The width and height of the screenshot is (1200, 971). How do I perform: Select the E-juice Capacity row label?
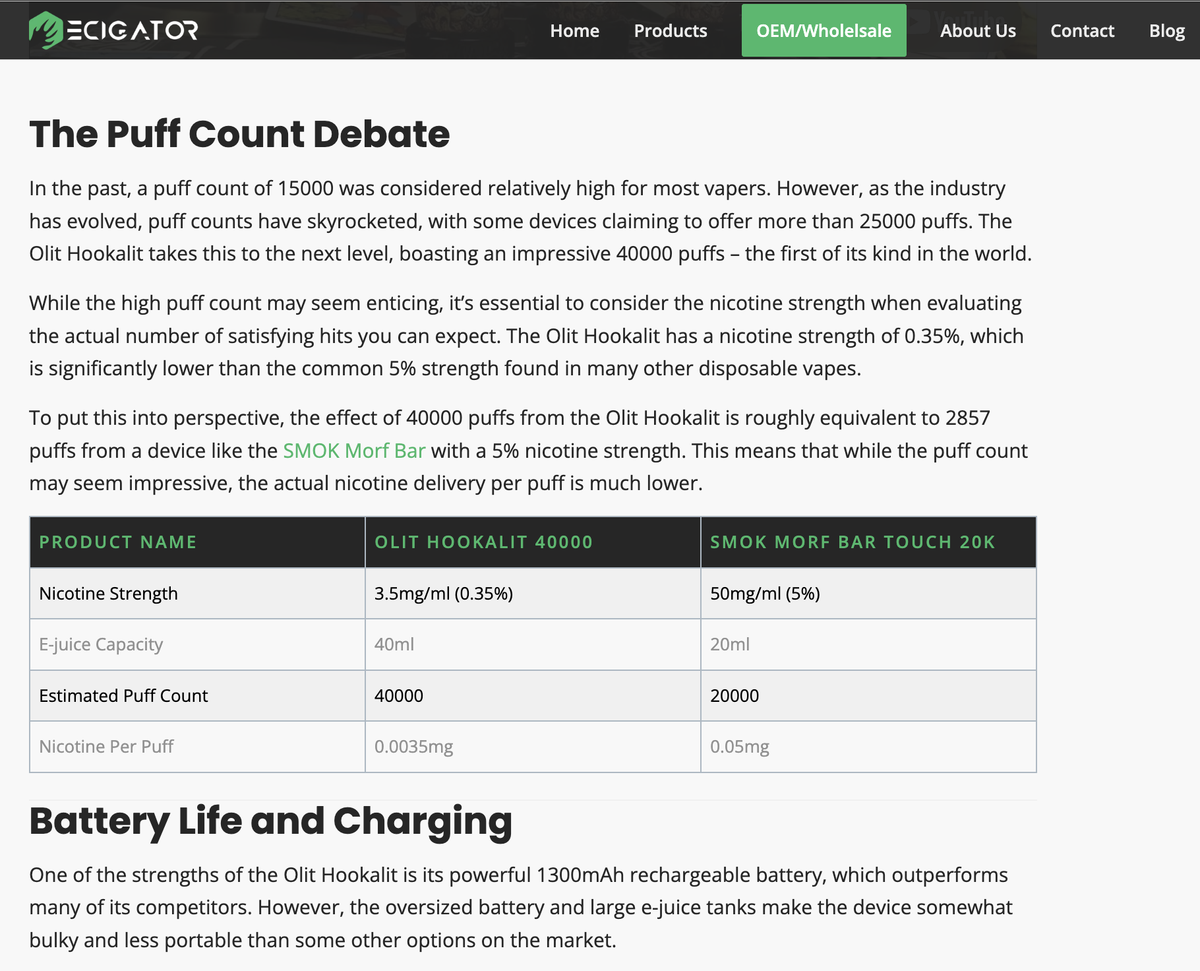click(x=101, y=644)
